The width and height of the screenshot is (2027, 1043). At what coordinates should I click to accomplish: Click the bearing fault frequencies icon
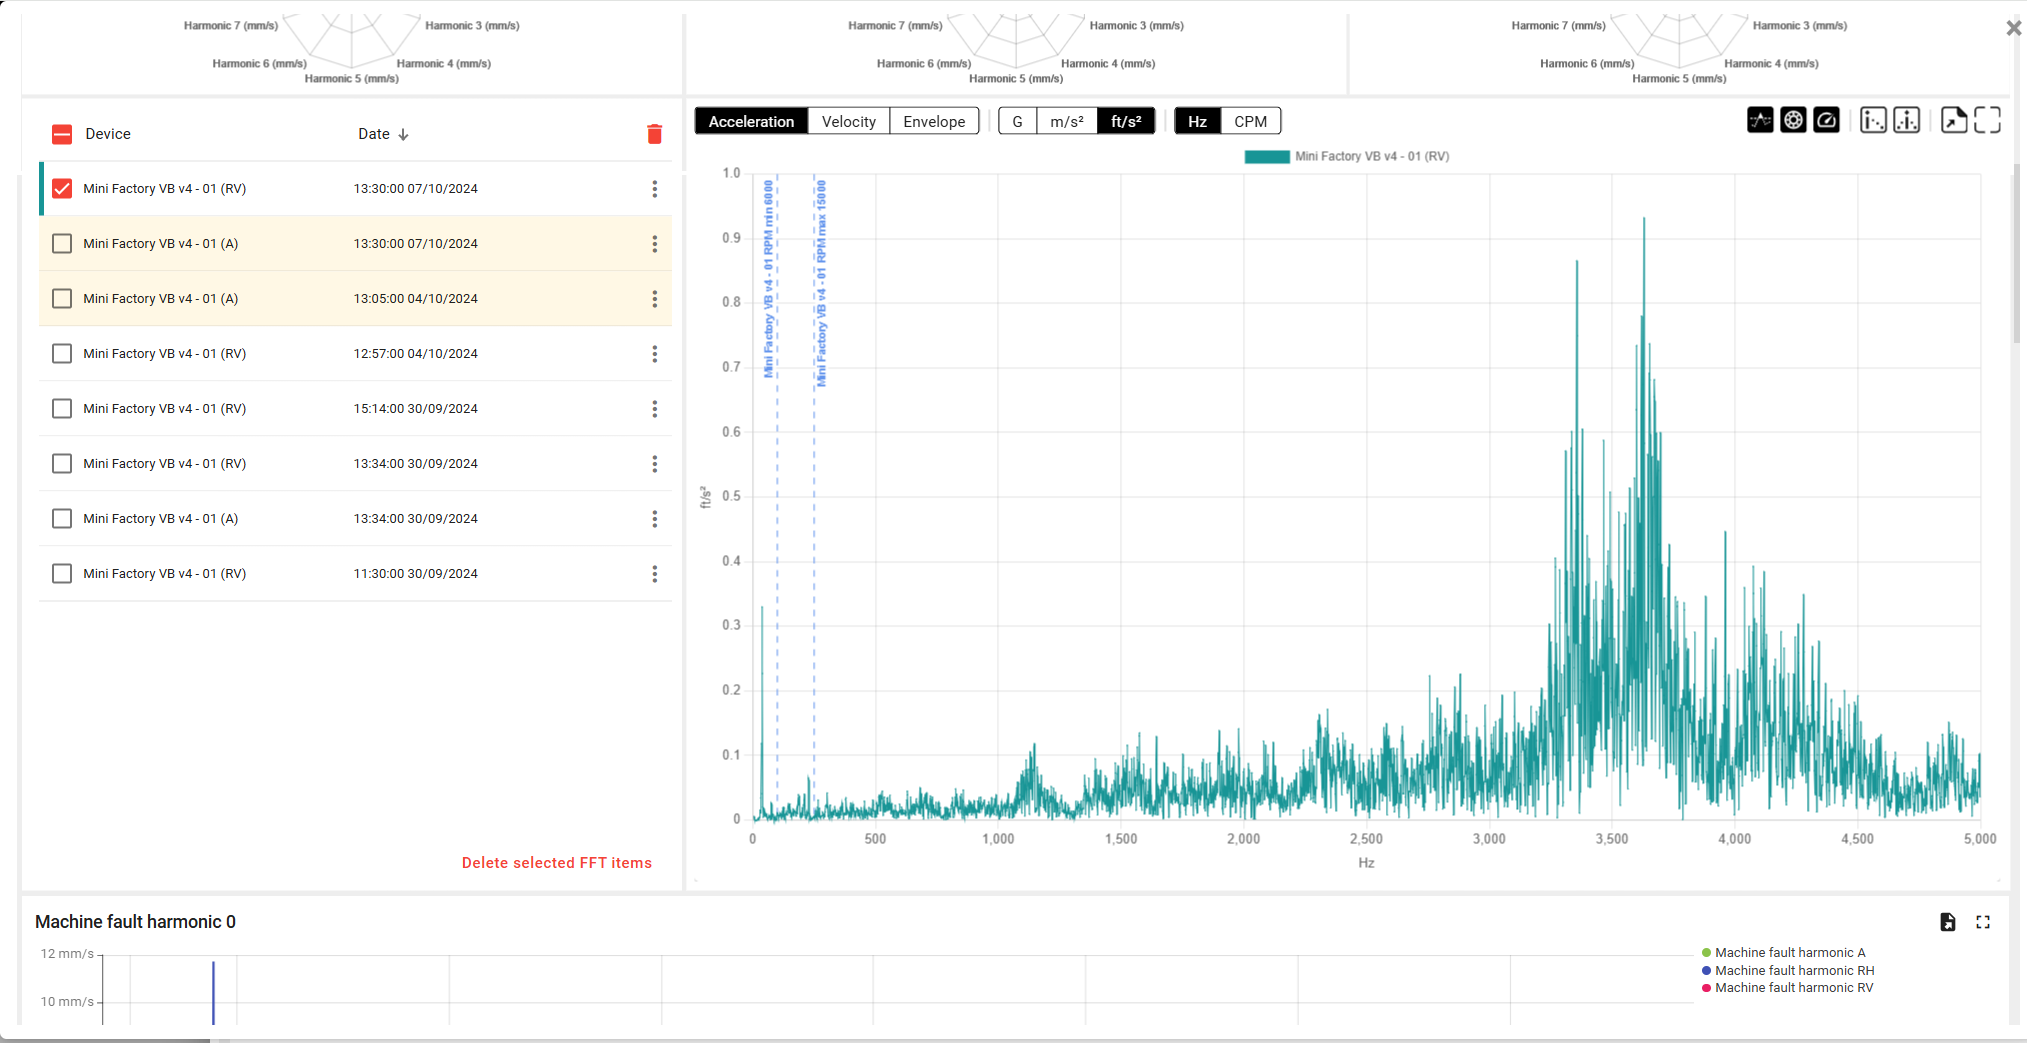click(x=1793, y=121)
